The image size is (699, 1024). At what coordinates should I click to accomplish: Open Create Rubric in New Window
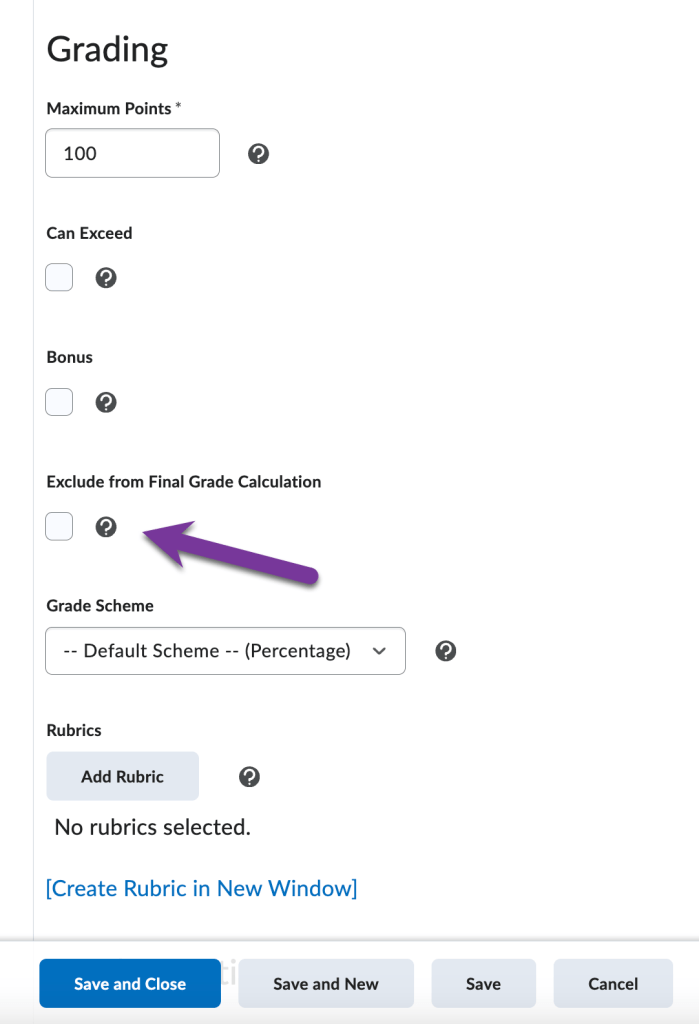(x=201, y=888)
